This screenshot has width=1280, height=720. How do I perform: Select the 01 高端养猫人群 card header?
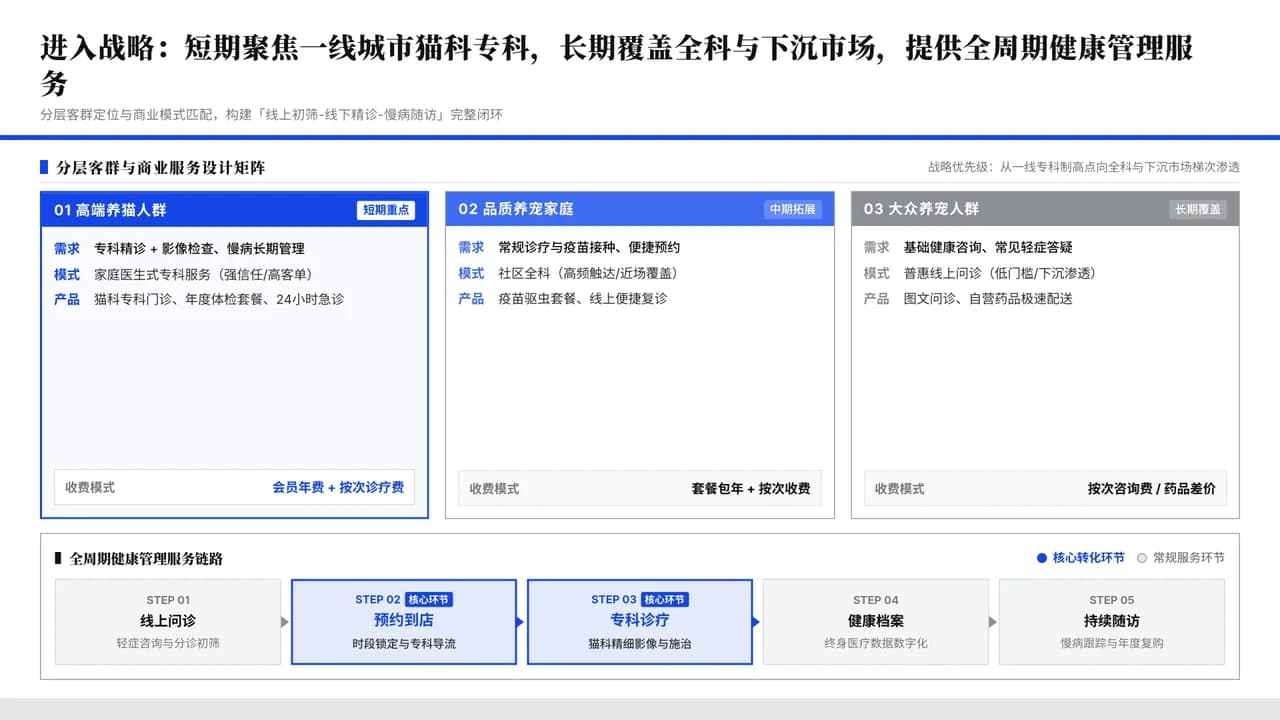[x=234, y=210]
